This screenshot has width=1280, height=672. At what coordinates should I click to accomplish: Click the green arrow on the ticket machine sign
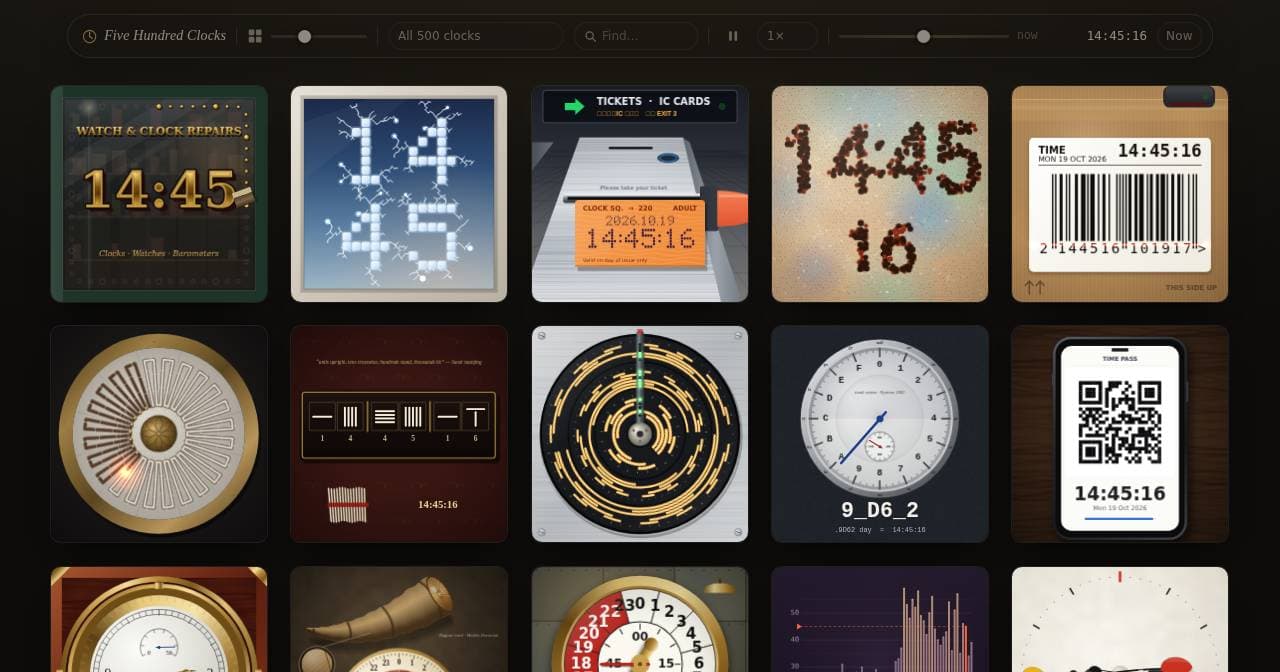point(574,106)
